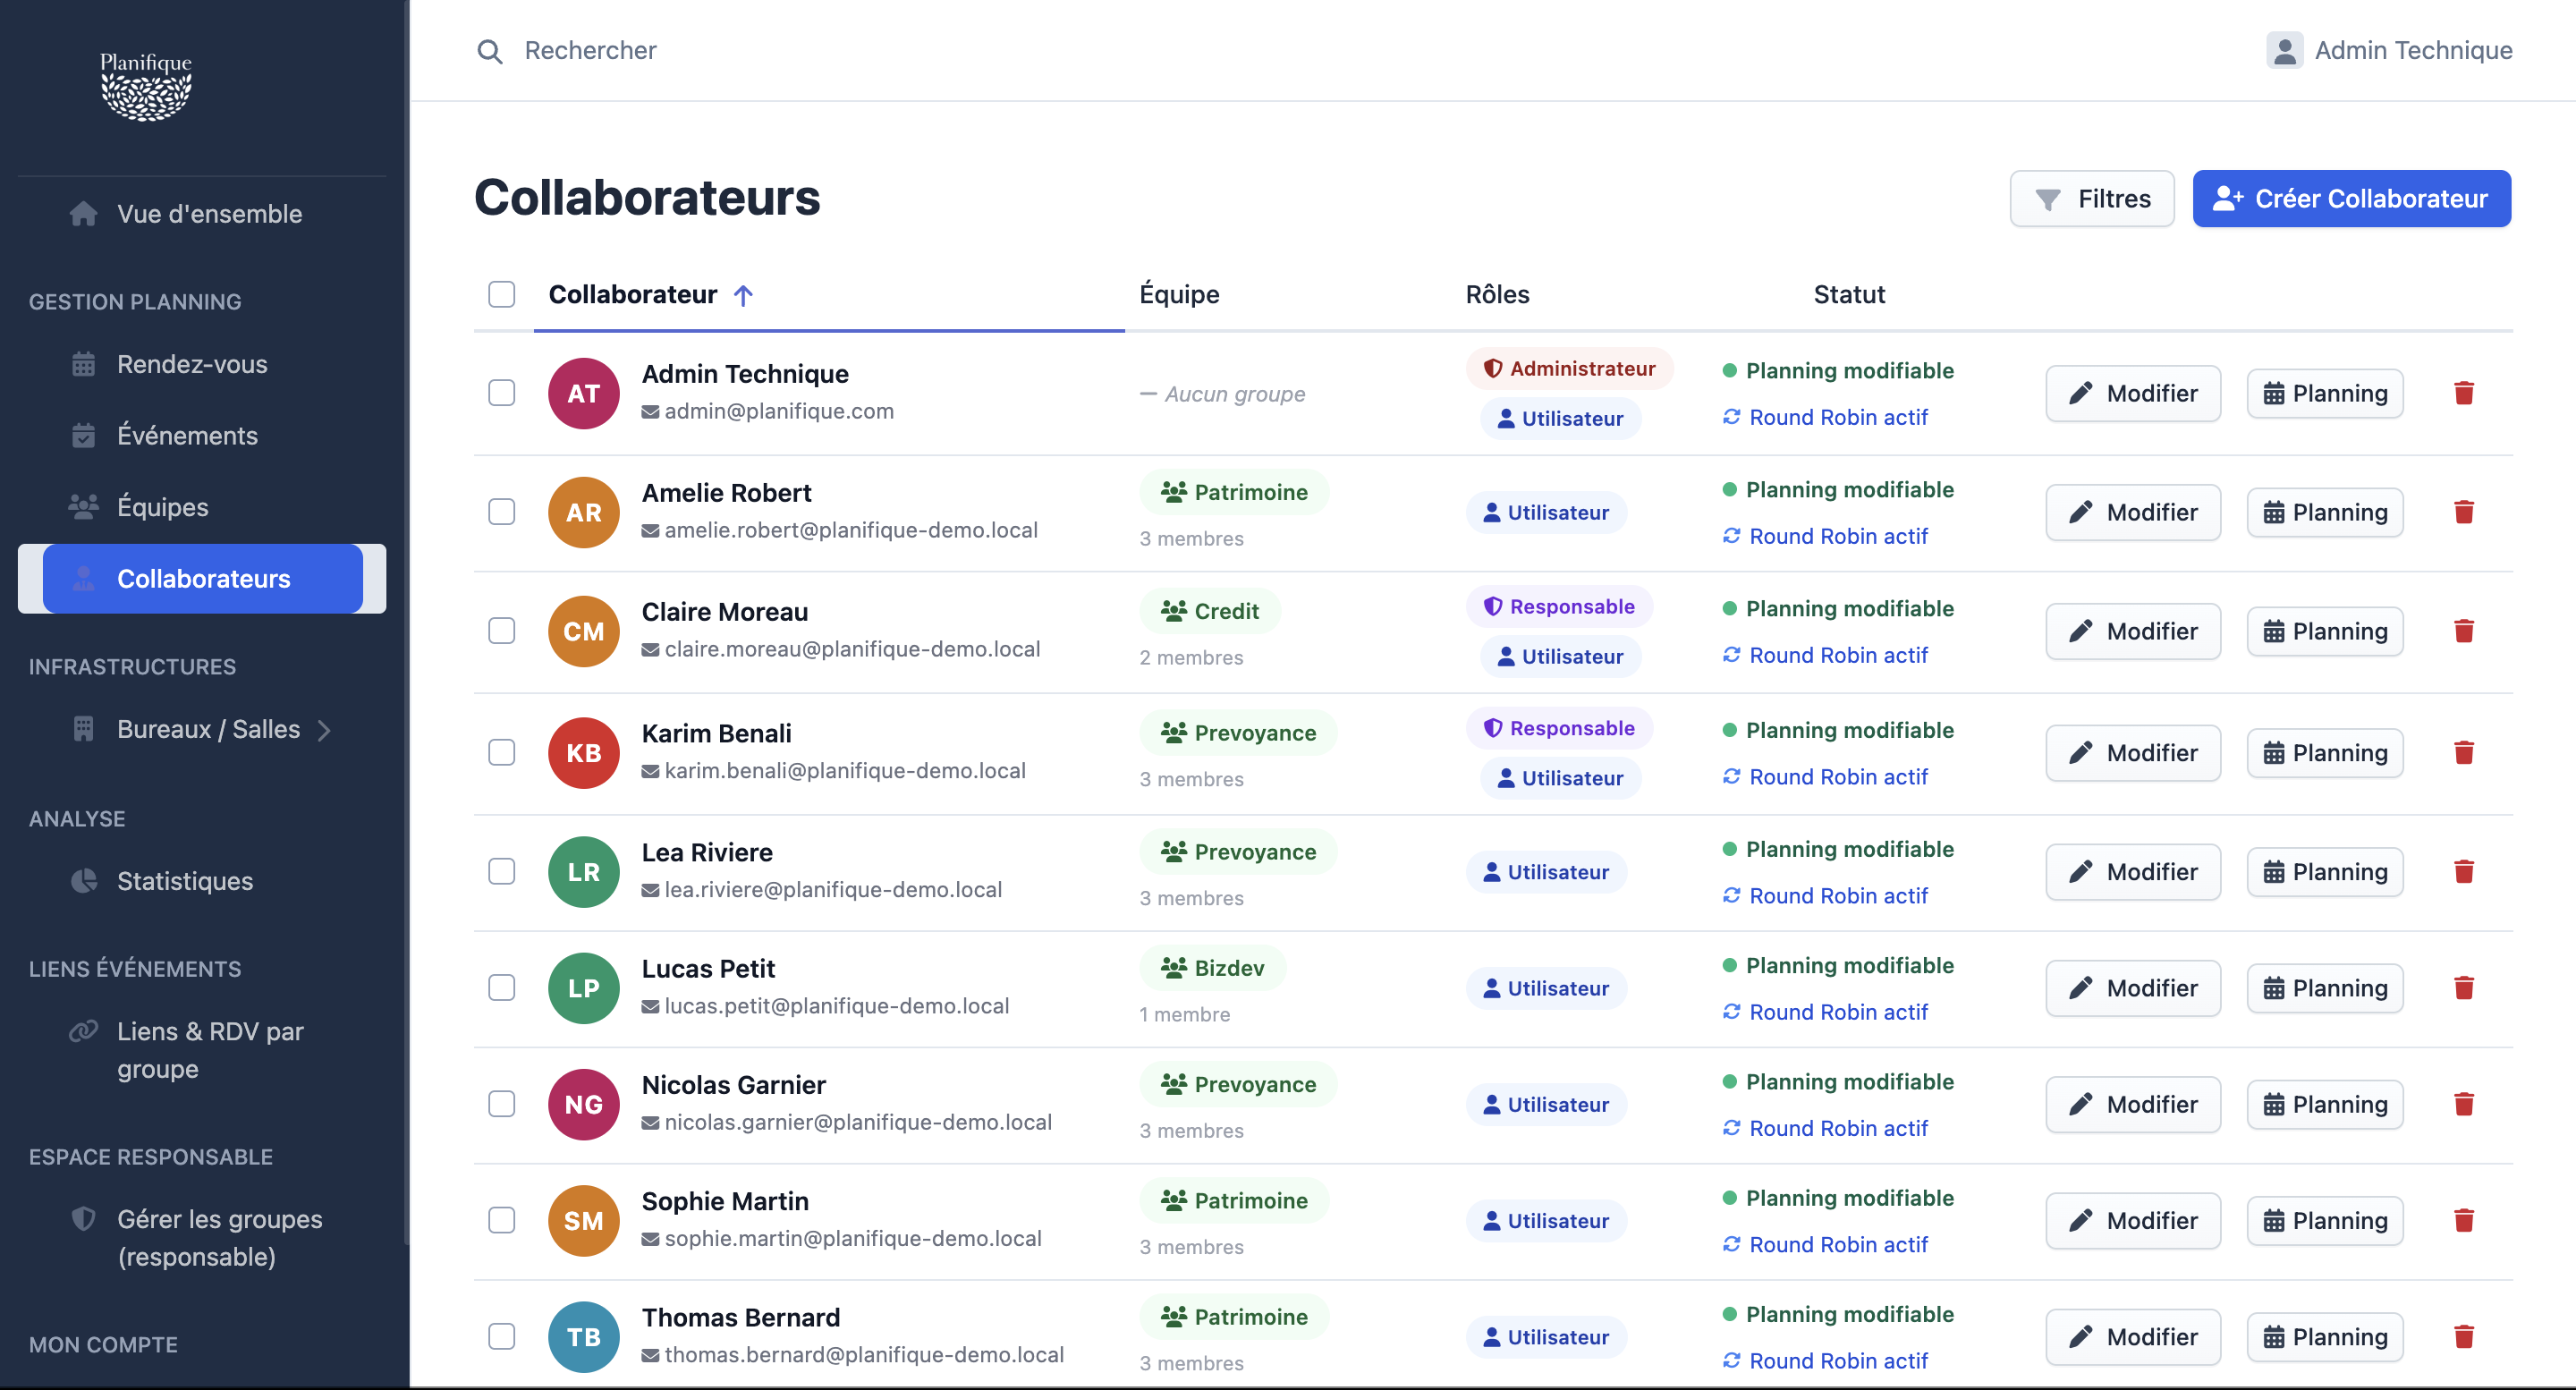The width and height of the screenshot is (2576, 1390).
Task: Click Modifier for Sophie Martin
Action: click(x=2133, y=1220)
